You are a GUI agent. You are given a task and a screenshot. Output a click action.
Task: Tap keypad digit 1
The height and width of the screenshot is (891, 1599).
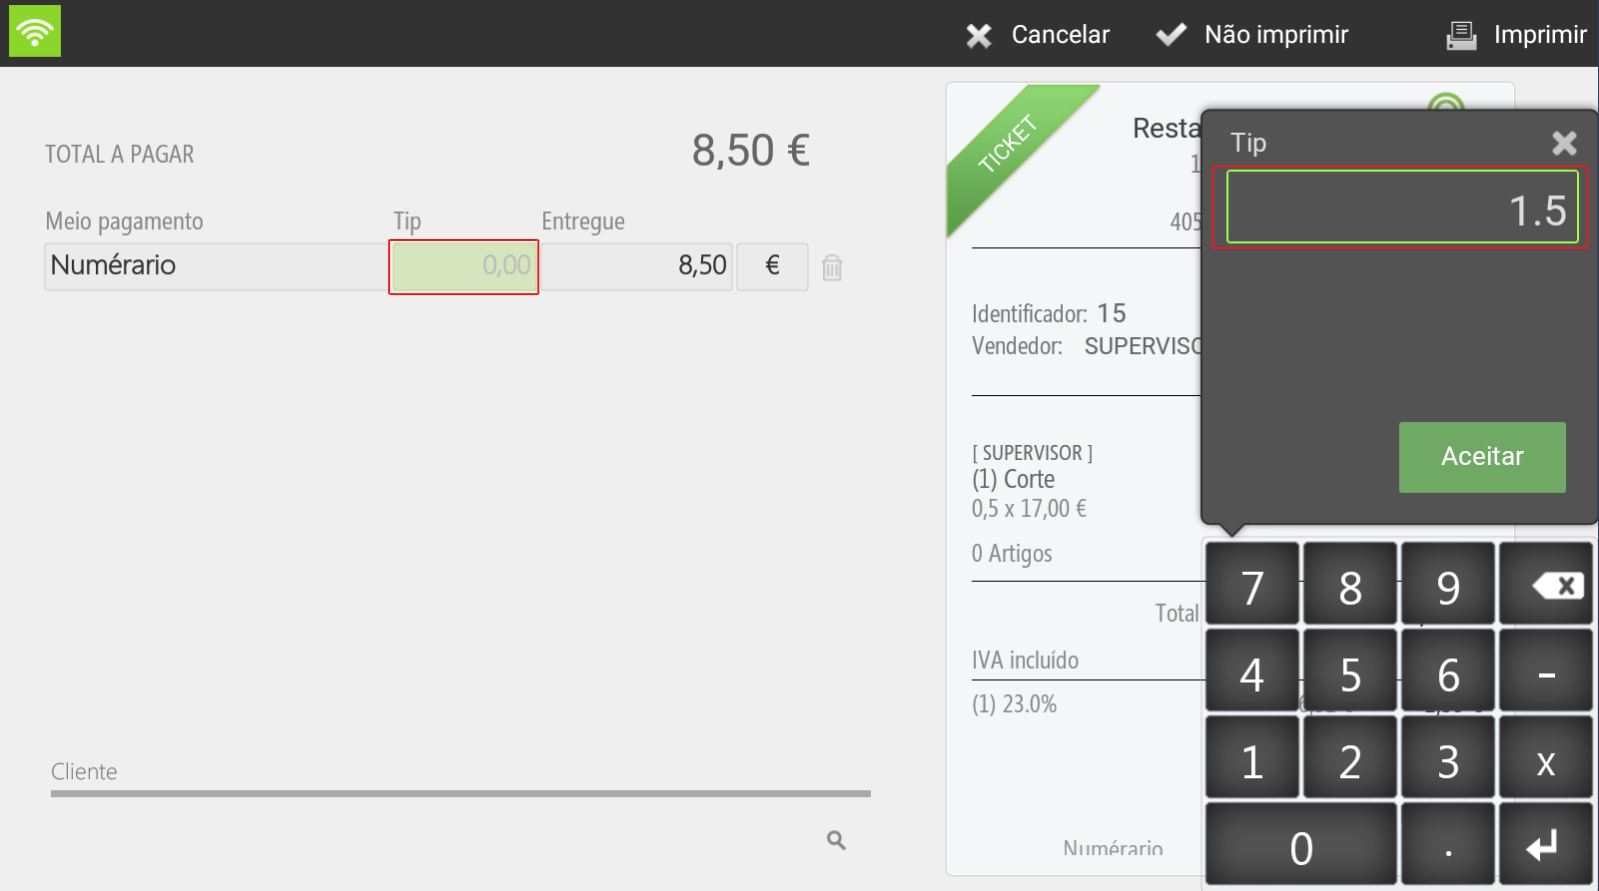click(x=1252, y=758)
